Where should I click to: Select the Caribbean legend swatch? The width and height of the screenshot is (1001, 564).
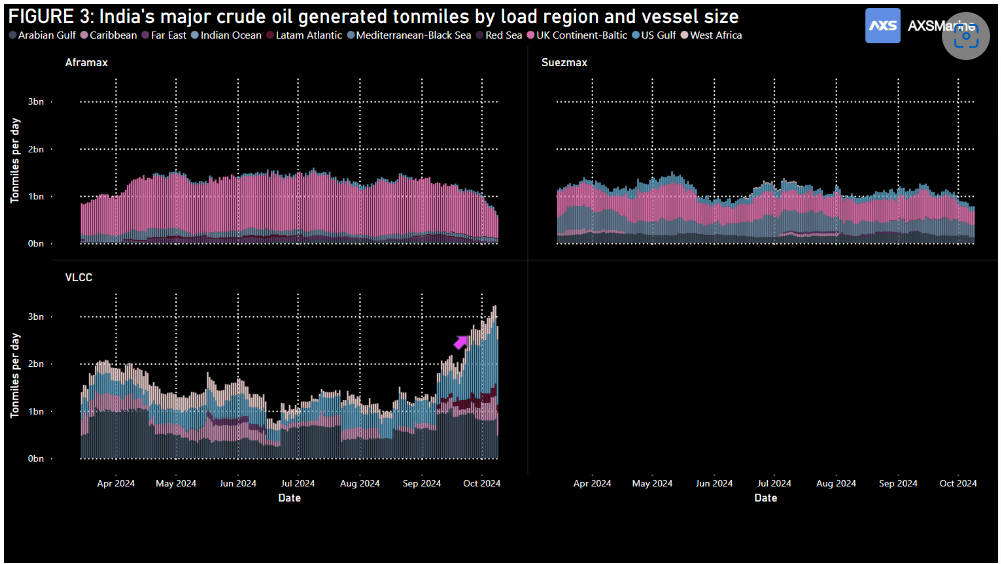84,36
